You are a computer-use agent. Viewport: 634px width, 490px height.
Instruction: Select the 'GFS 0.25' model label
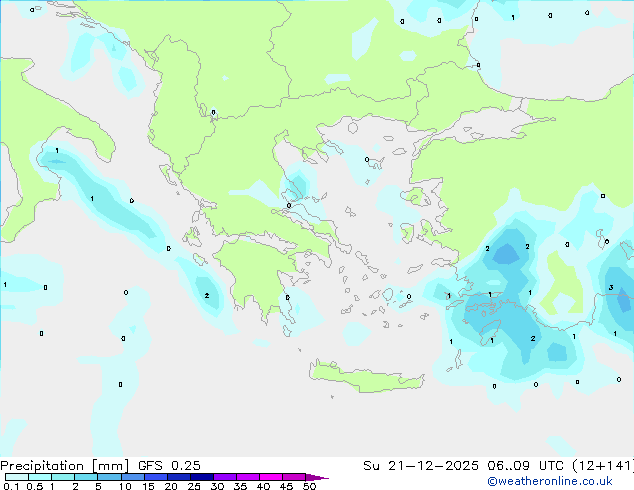[169, 466]
